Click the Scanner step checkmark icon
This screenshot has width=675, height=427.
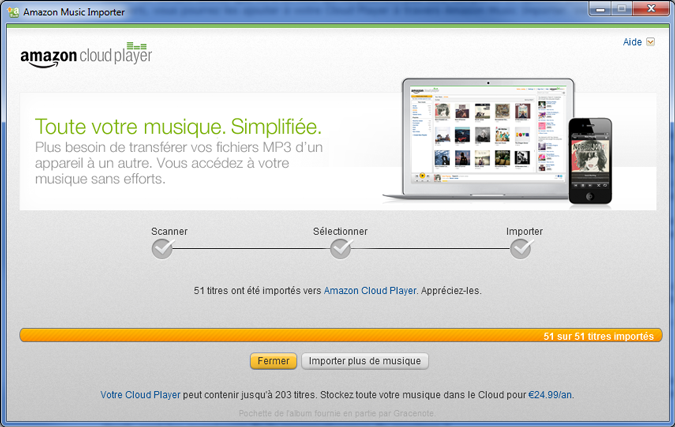click(162, 249)
